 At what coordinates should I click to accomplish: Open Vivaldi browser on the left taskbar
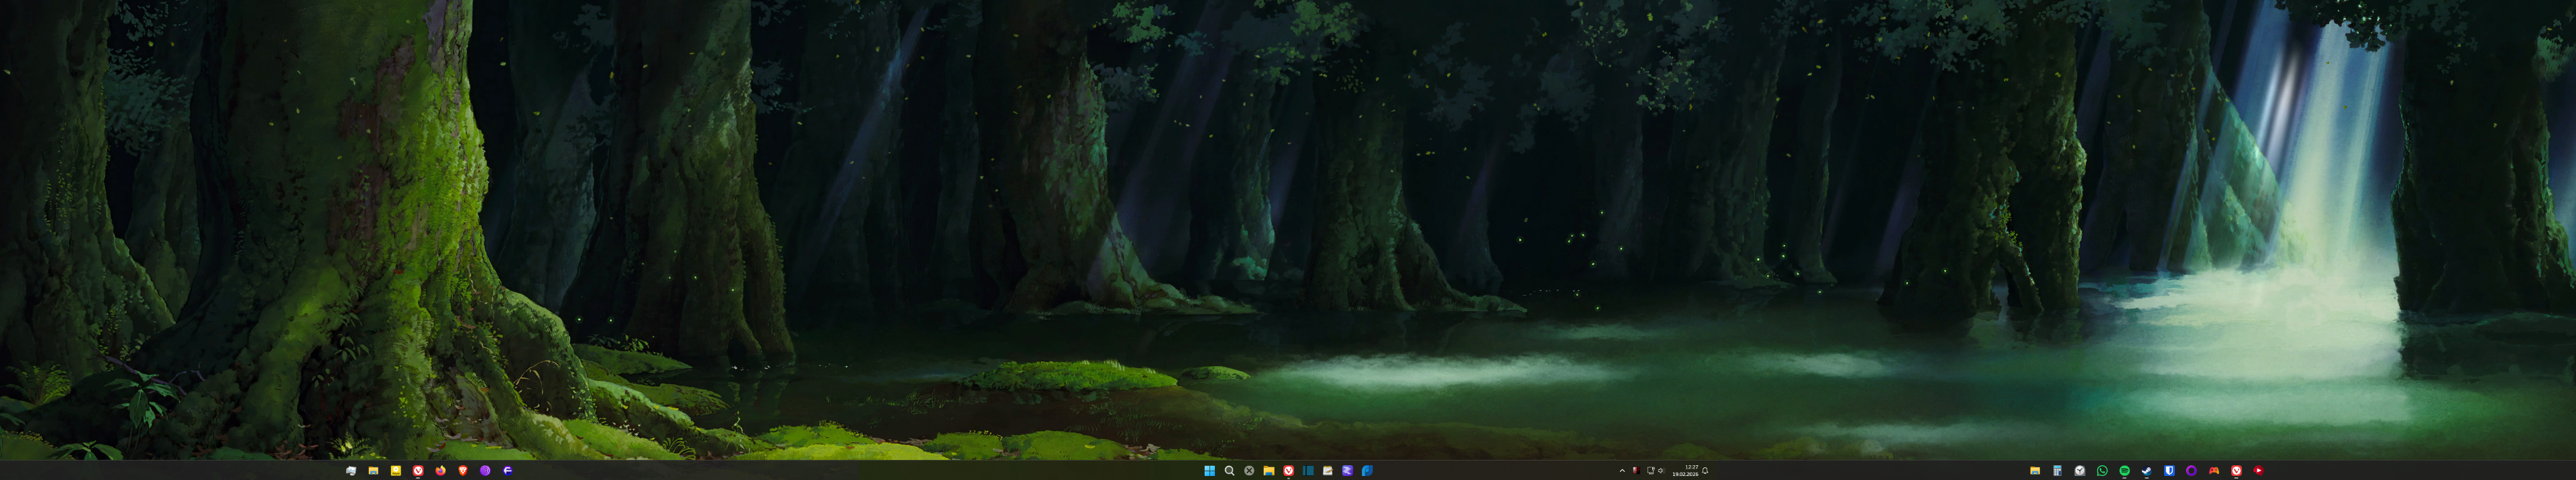pyautogui.click(x=418, y=470)
